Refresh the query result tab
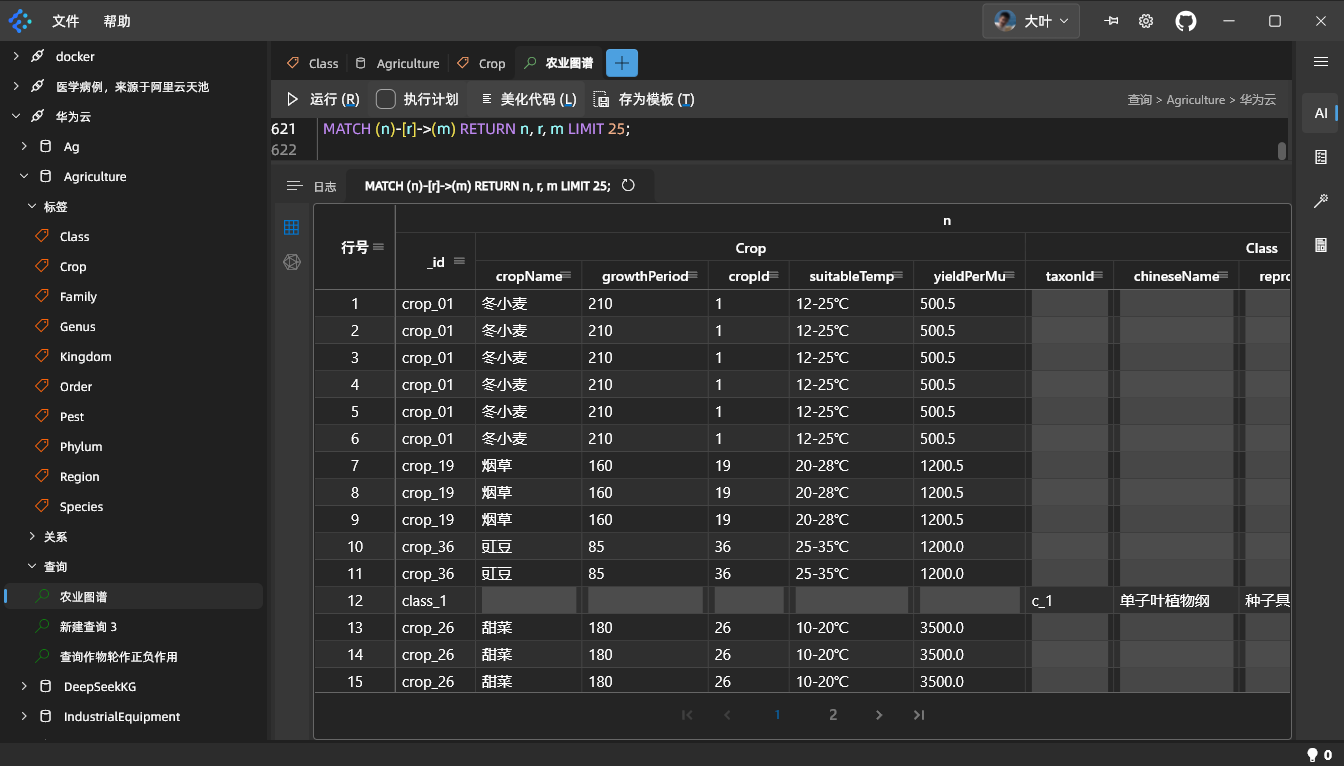Image resolution: width=1344 pixels, height=766 pixels. 628,186
